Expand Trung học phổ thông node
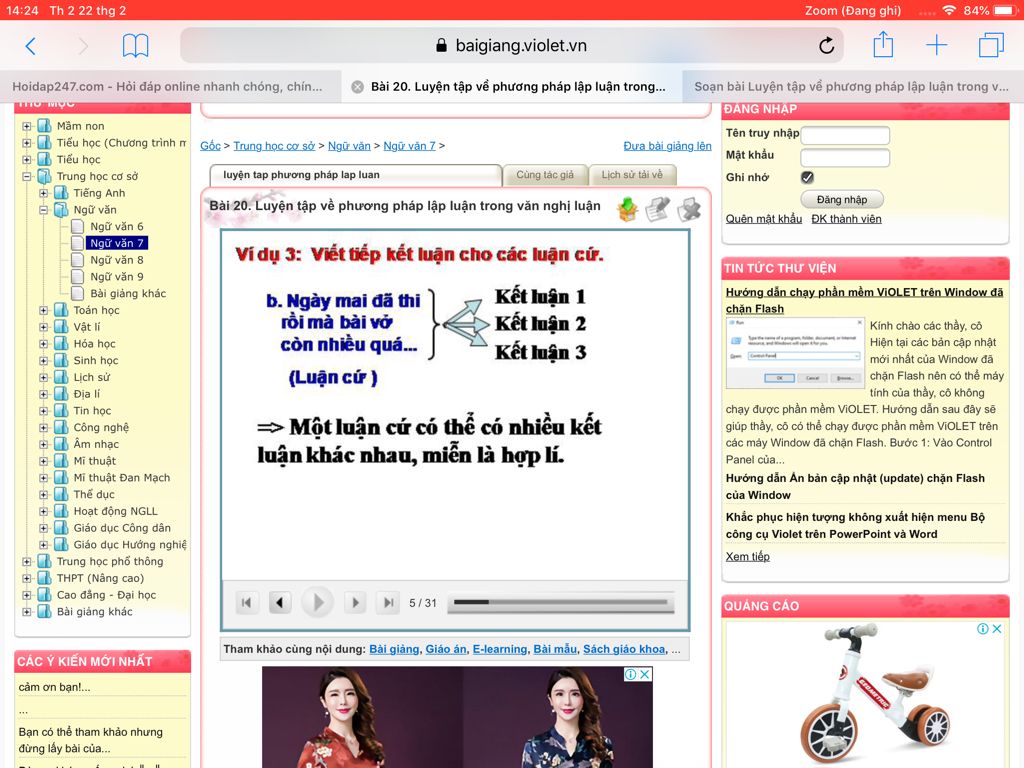The height and width of the screenshot is (768, 1024). [27, 562]
